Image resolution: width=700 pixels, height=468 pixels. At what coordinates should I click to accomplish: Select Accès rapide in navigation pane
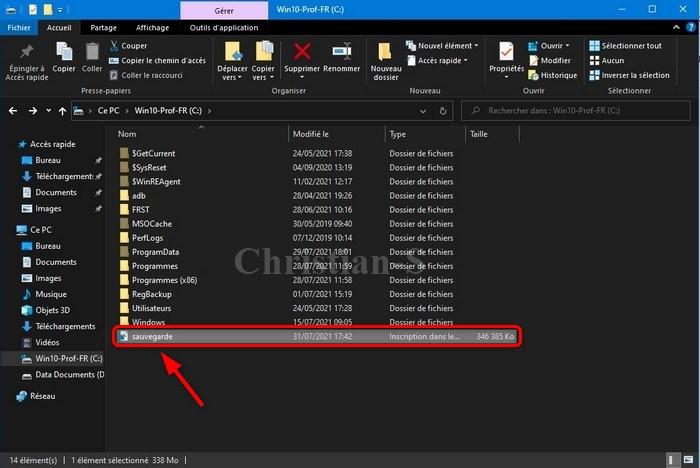53,144
